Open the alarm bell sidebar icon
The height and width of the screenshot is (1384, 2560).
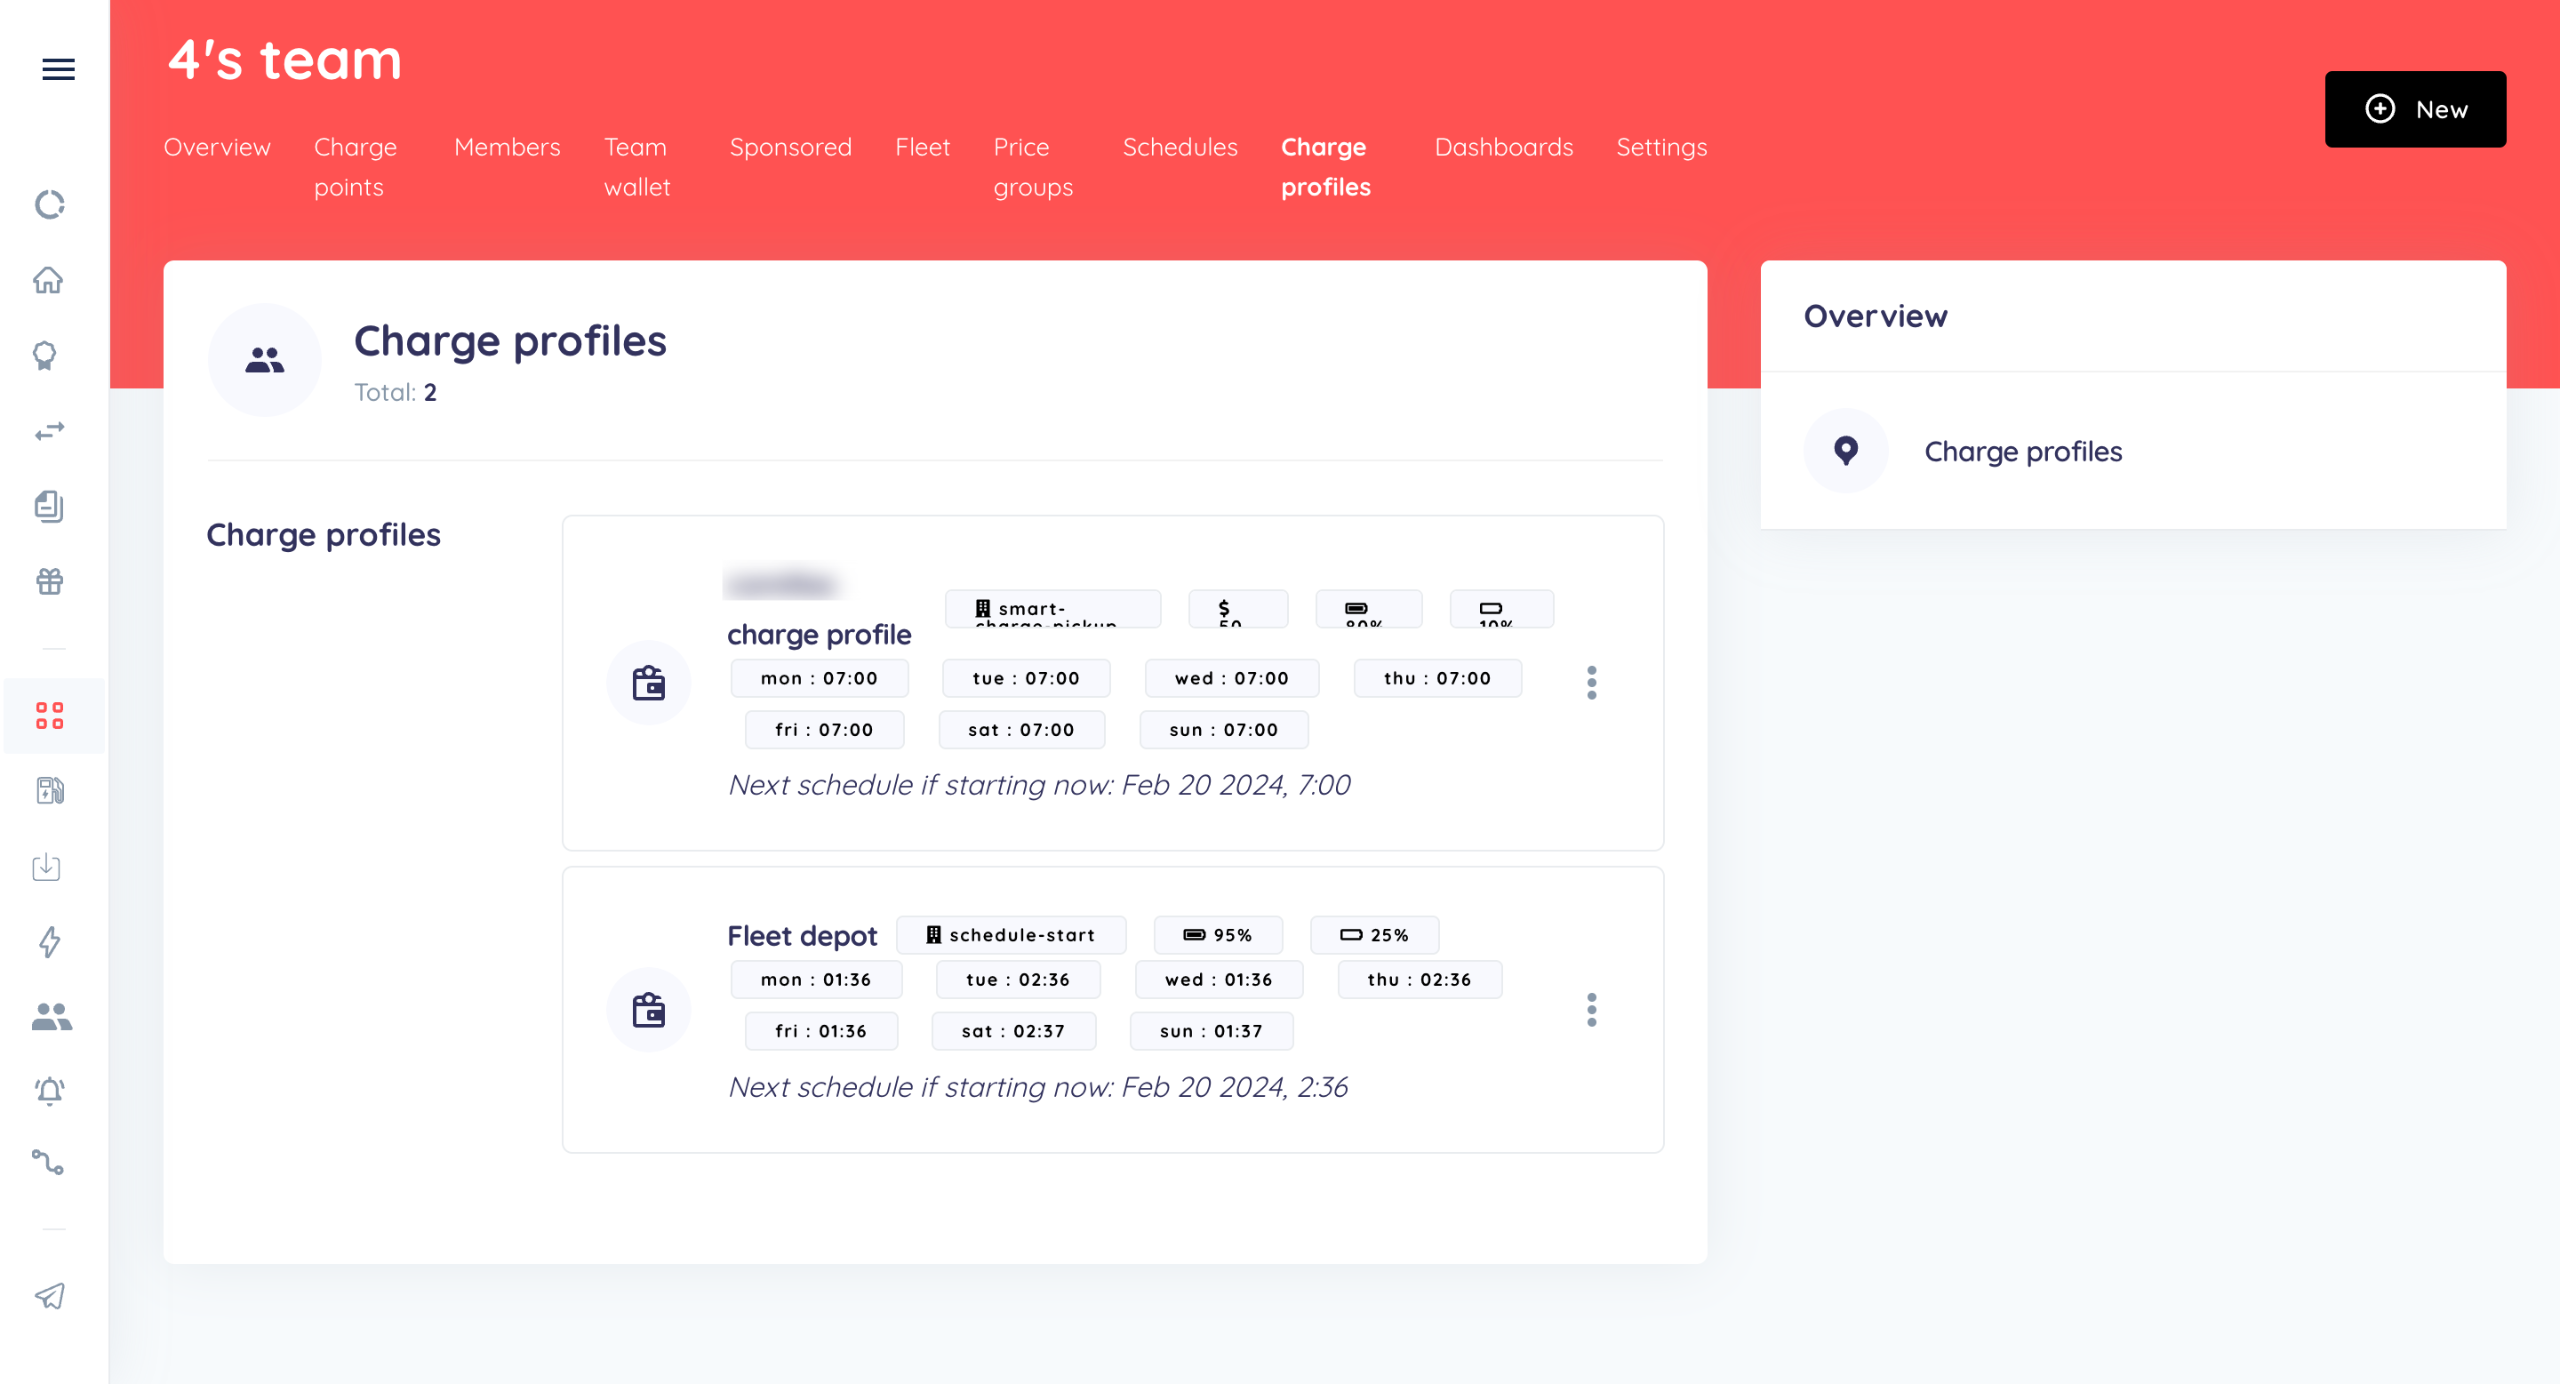(x=49, y=1090)
